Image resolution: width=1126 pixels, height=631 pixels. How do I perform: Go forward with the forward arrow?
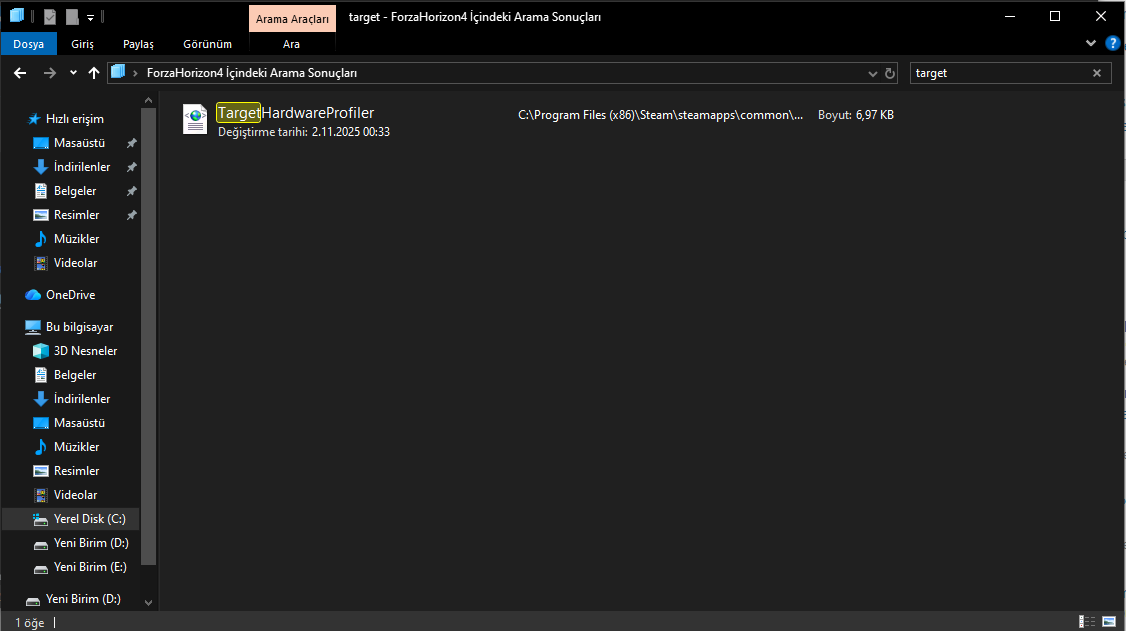[x=50, y=73]
